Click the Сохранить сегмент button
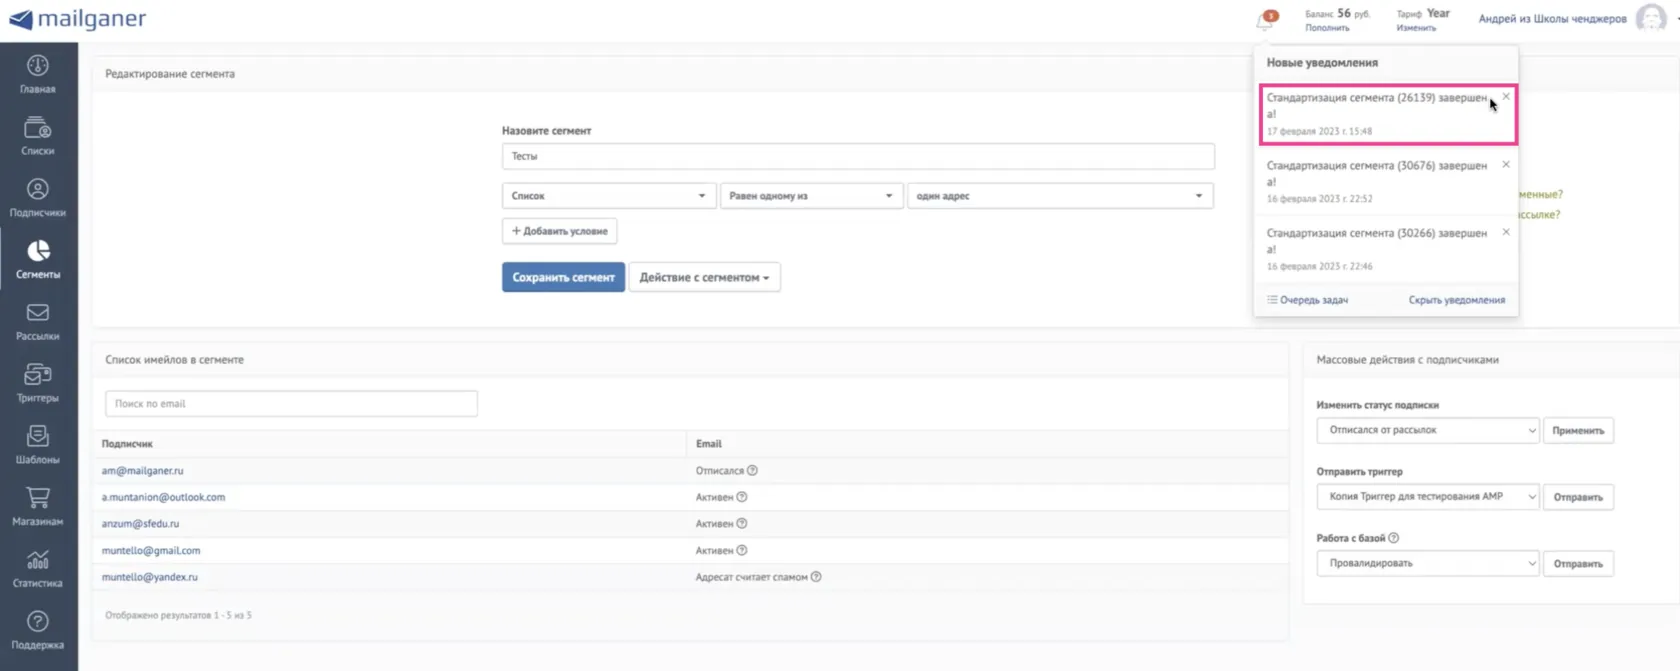Image resolution: width=1680 pixels, height=671 pixels. [563, 277]
